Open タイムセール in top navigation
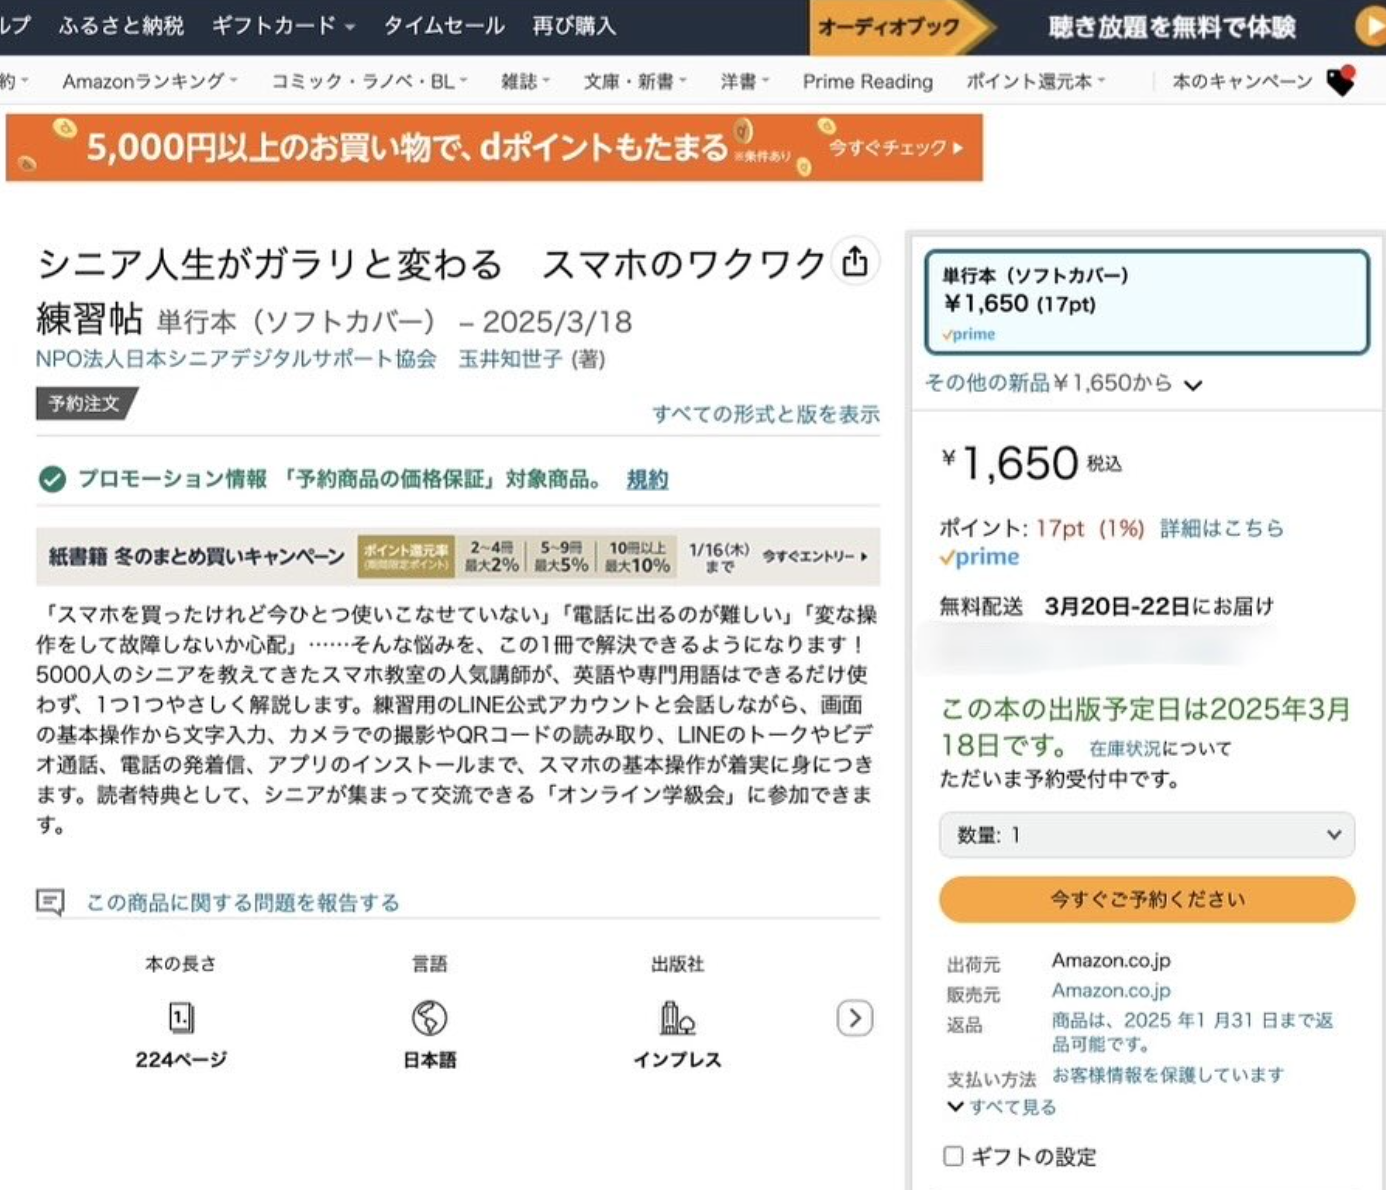Viewport: 1386px width, 1190px height. (444, 26)
